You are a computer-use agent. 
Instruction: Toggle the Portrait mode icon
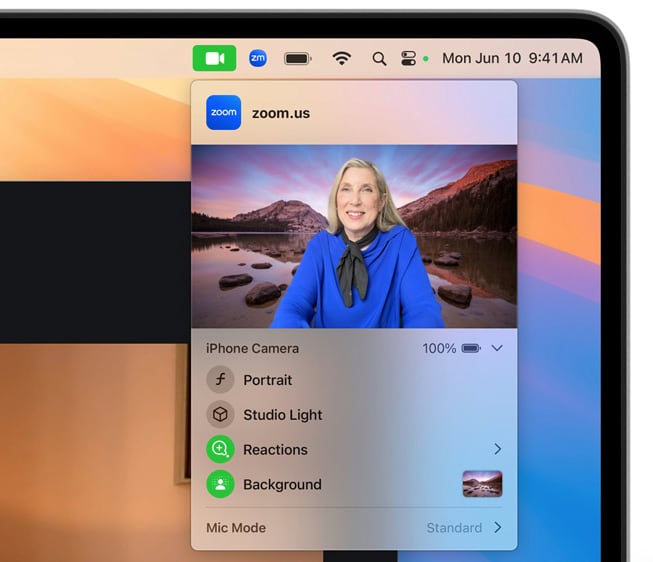click(x=220, y=380)
